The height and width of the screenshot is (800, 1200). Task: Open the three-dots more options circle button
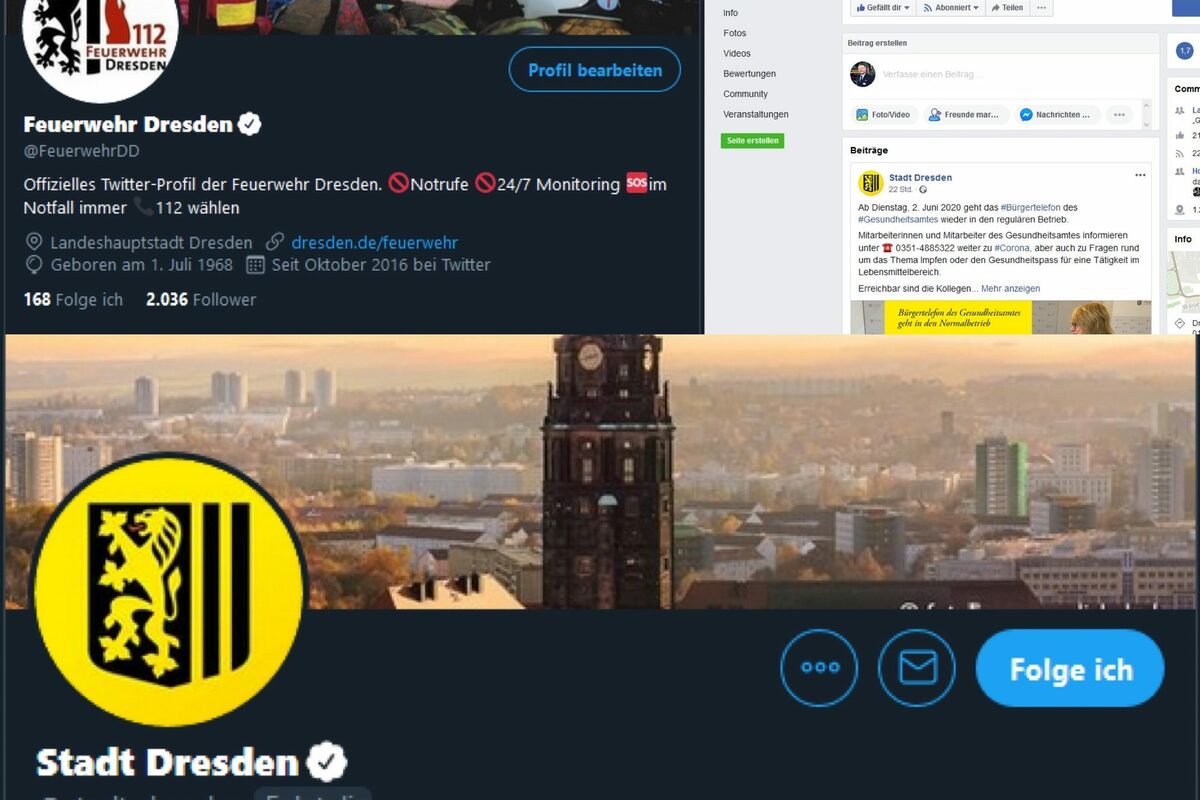[x=819, y=668]
